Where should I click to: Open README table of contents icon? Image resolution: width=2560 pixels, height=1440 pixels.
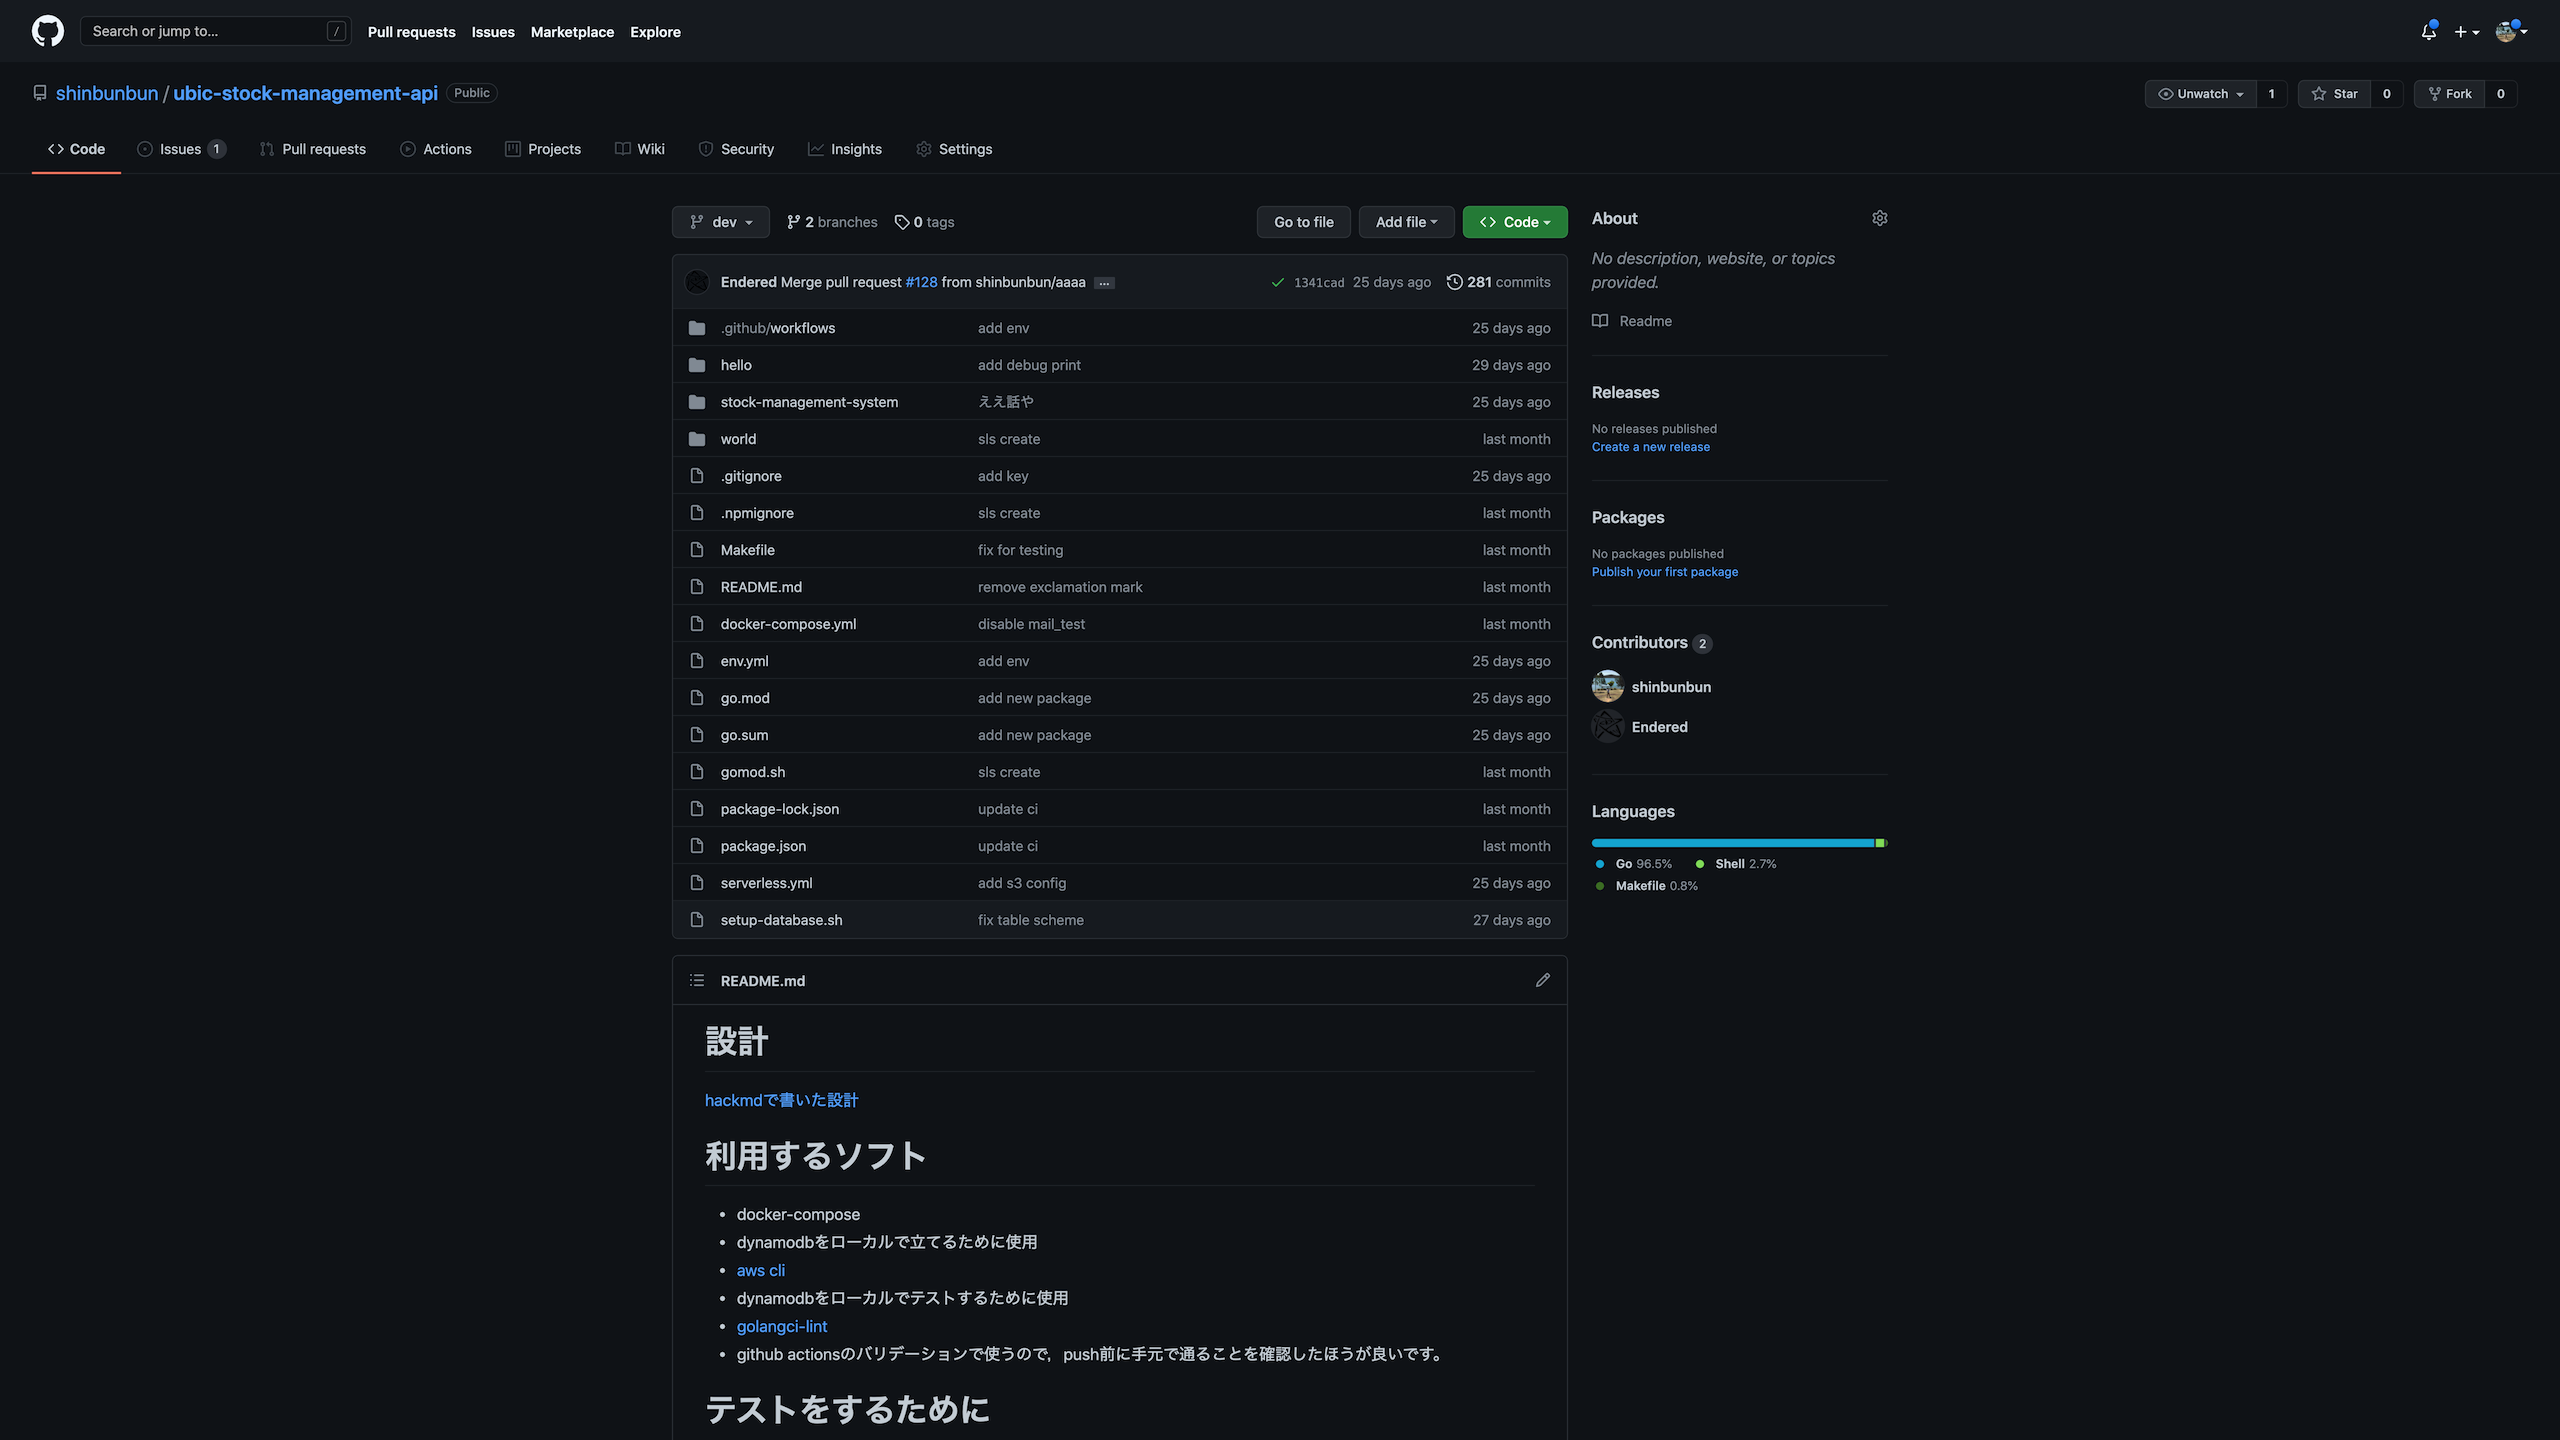[x=697, y=980]
